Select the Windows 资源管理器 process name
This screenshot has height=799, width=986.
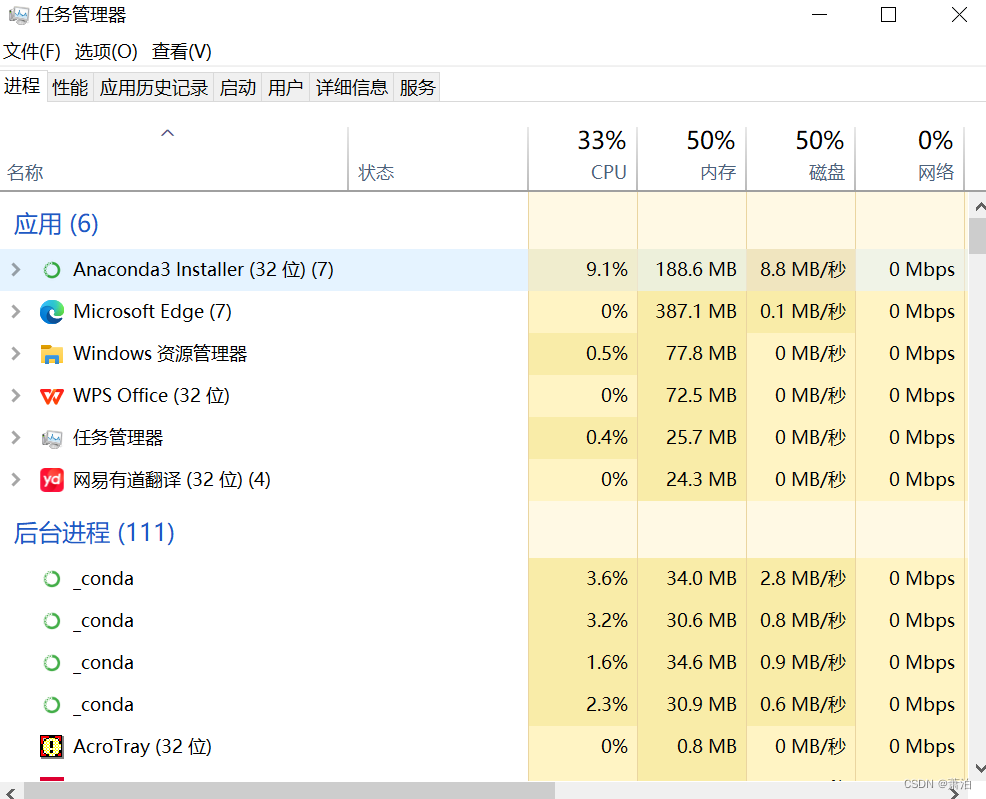tap(160, 354)
